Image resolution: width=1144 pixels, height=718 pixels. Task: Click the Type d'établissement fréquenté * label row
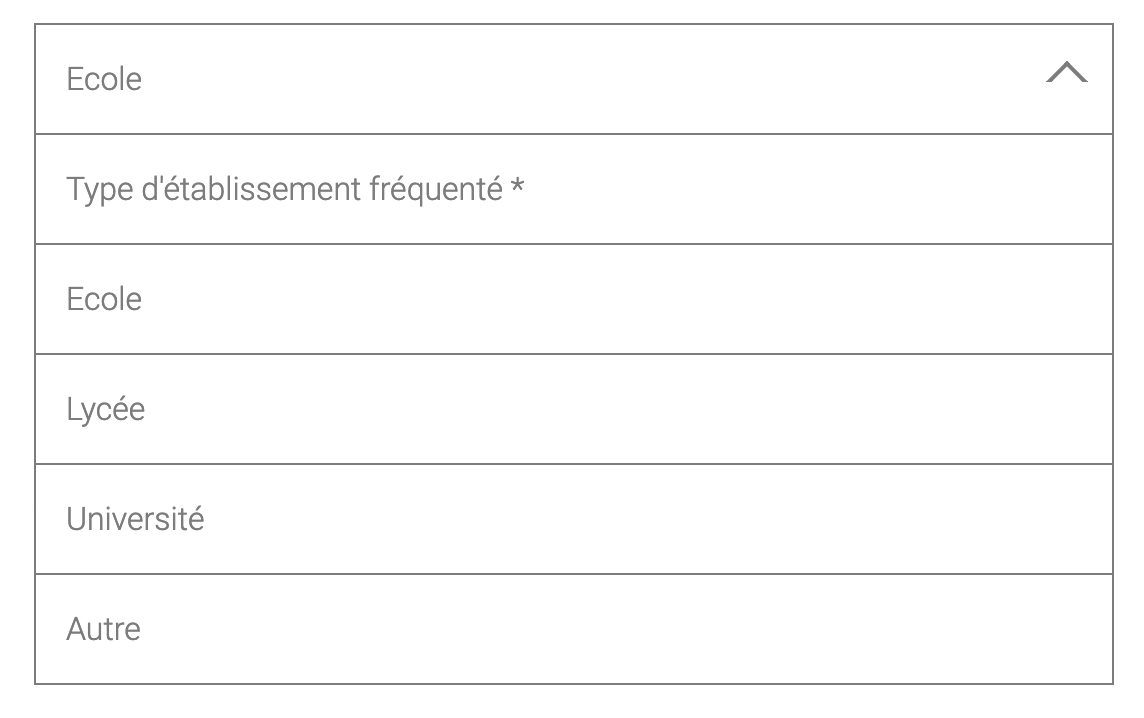[x=573, y=189]
